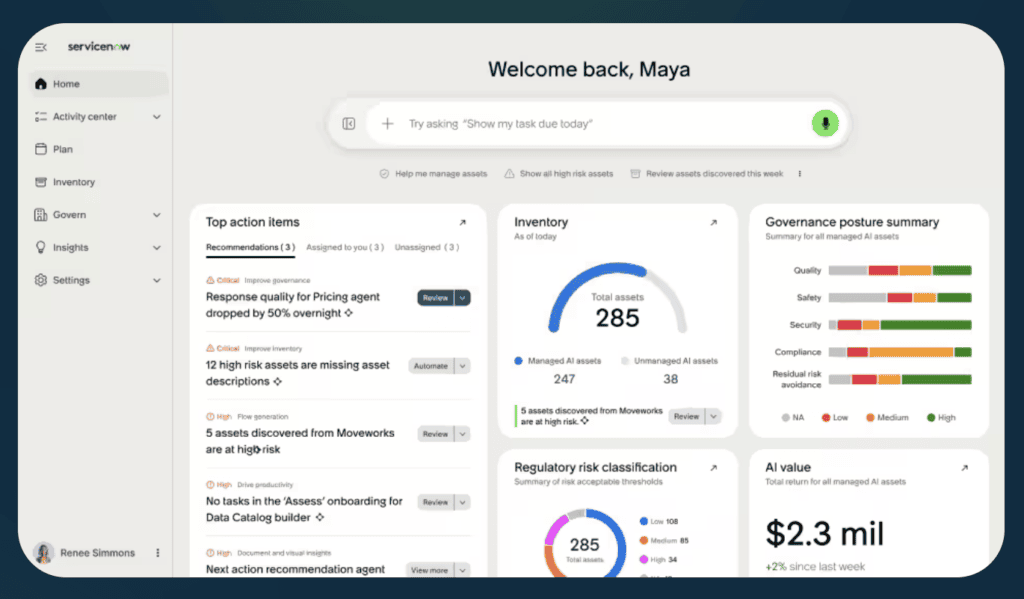Click the Managed AI assets count 247
The height and width of the screenshot is (599, 1024).
(x=564, y=379)
